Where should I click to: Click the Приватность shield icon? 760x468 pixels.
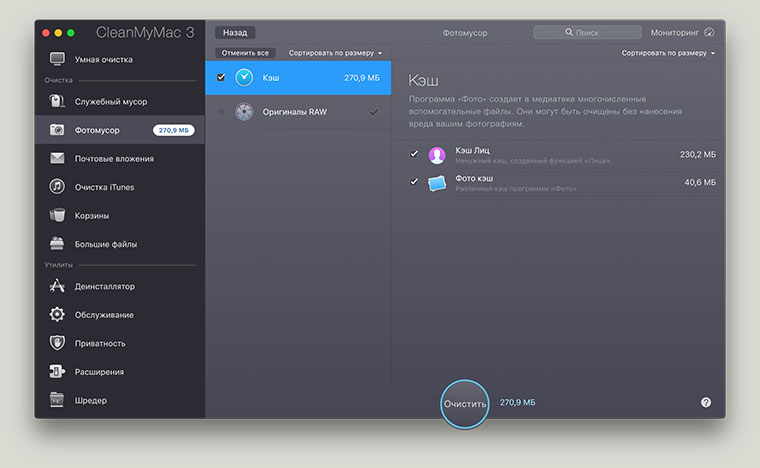[x=57, y=343]
